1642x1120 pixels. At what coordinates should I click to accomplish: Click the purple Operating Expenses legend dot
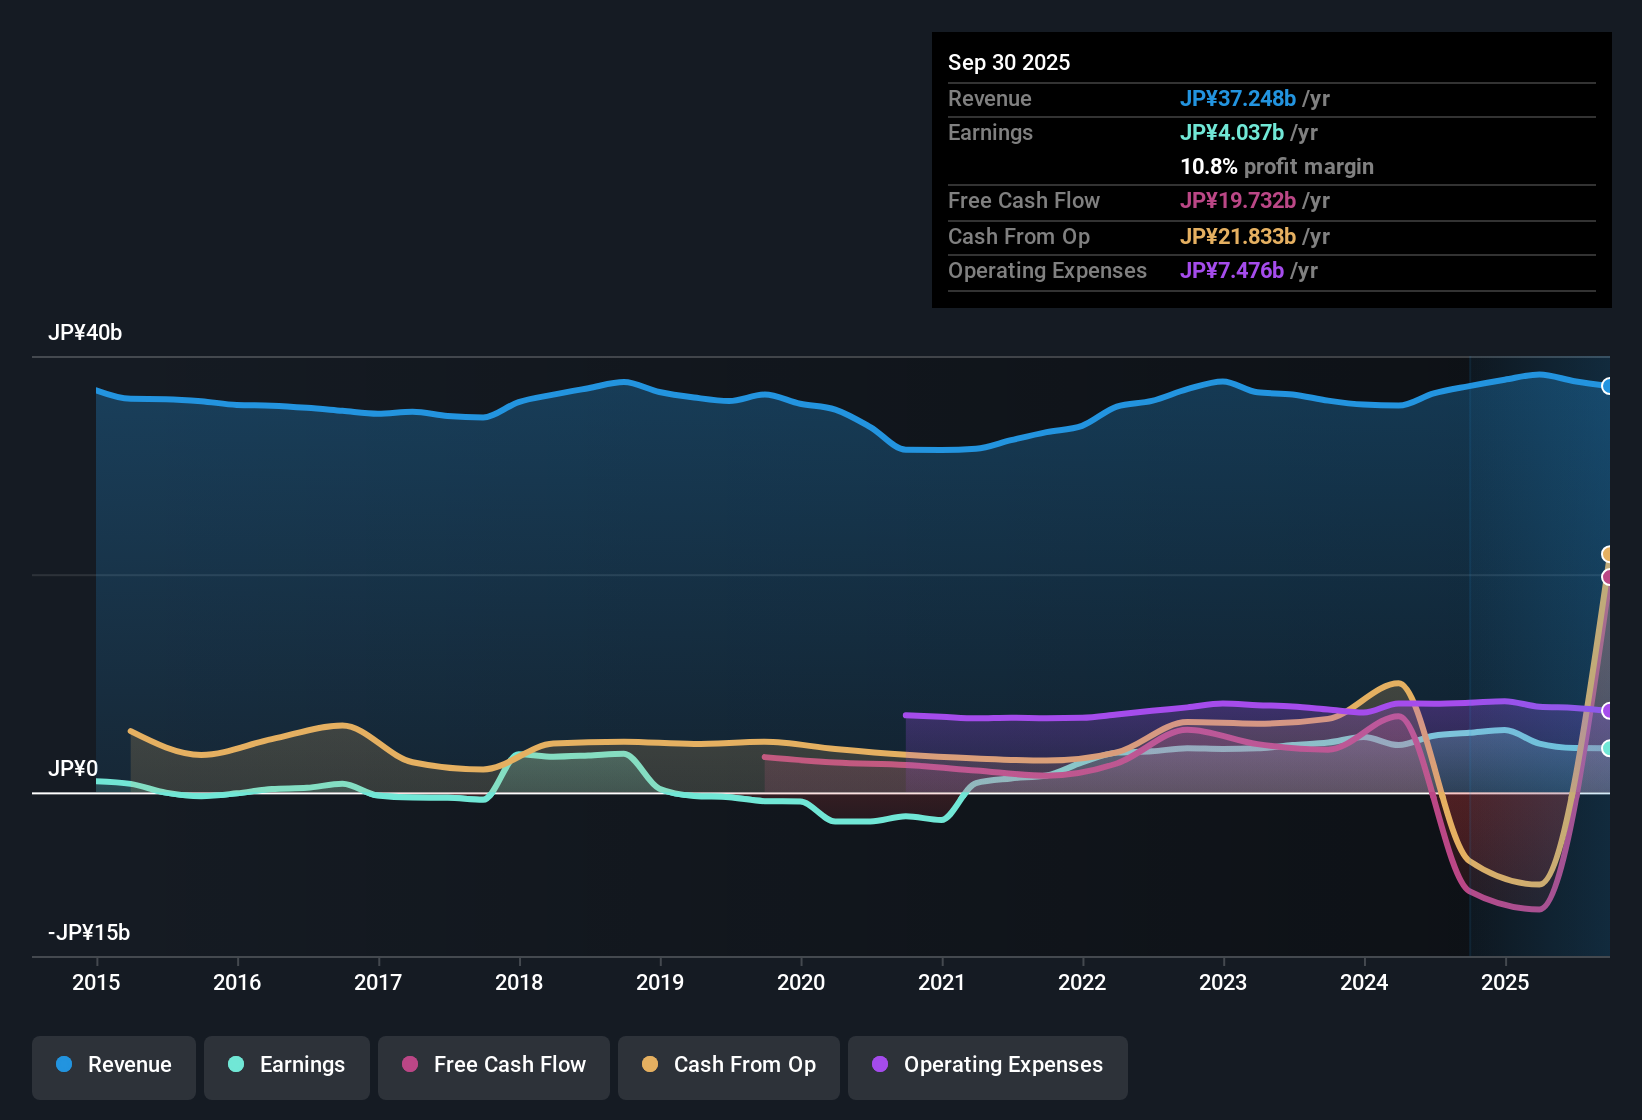[880, 1065]
